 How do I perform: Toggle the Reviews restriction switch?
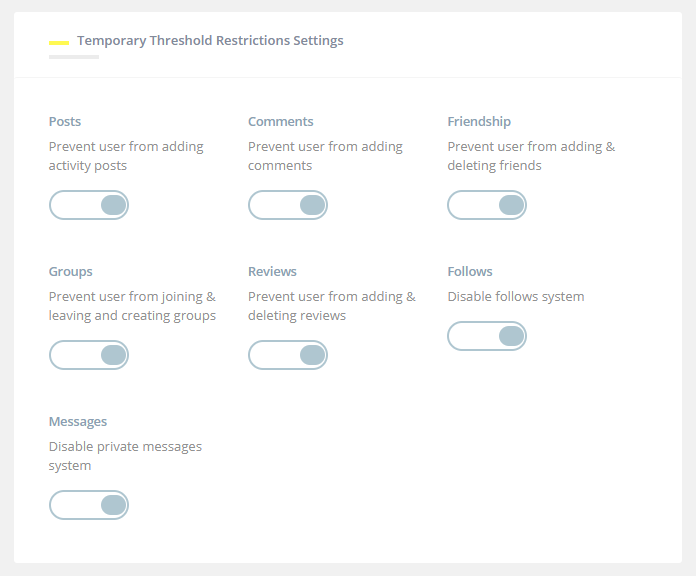click(x=288, y=355)
